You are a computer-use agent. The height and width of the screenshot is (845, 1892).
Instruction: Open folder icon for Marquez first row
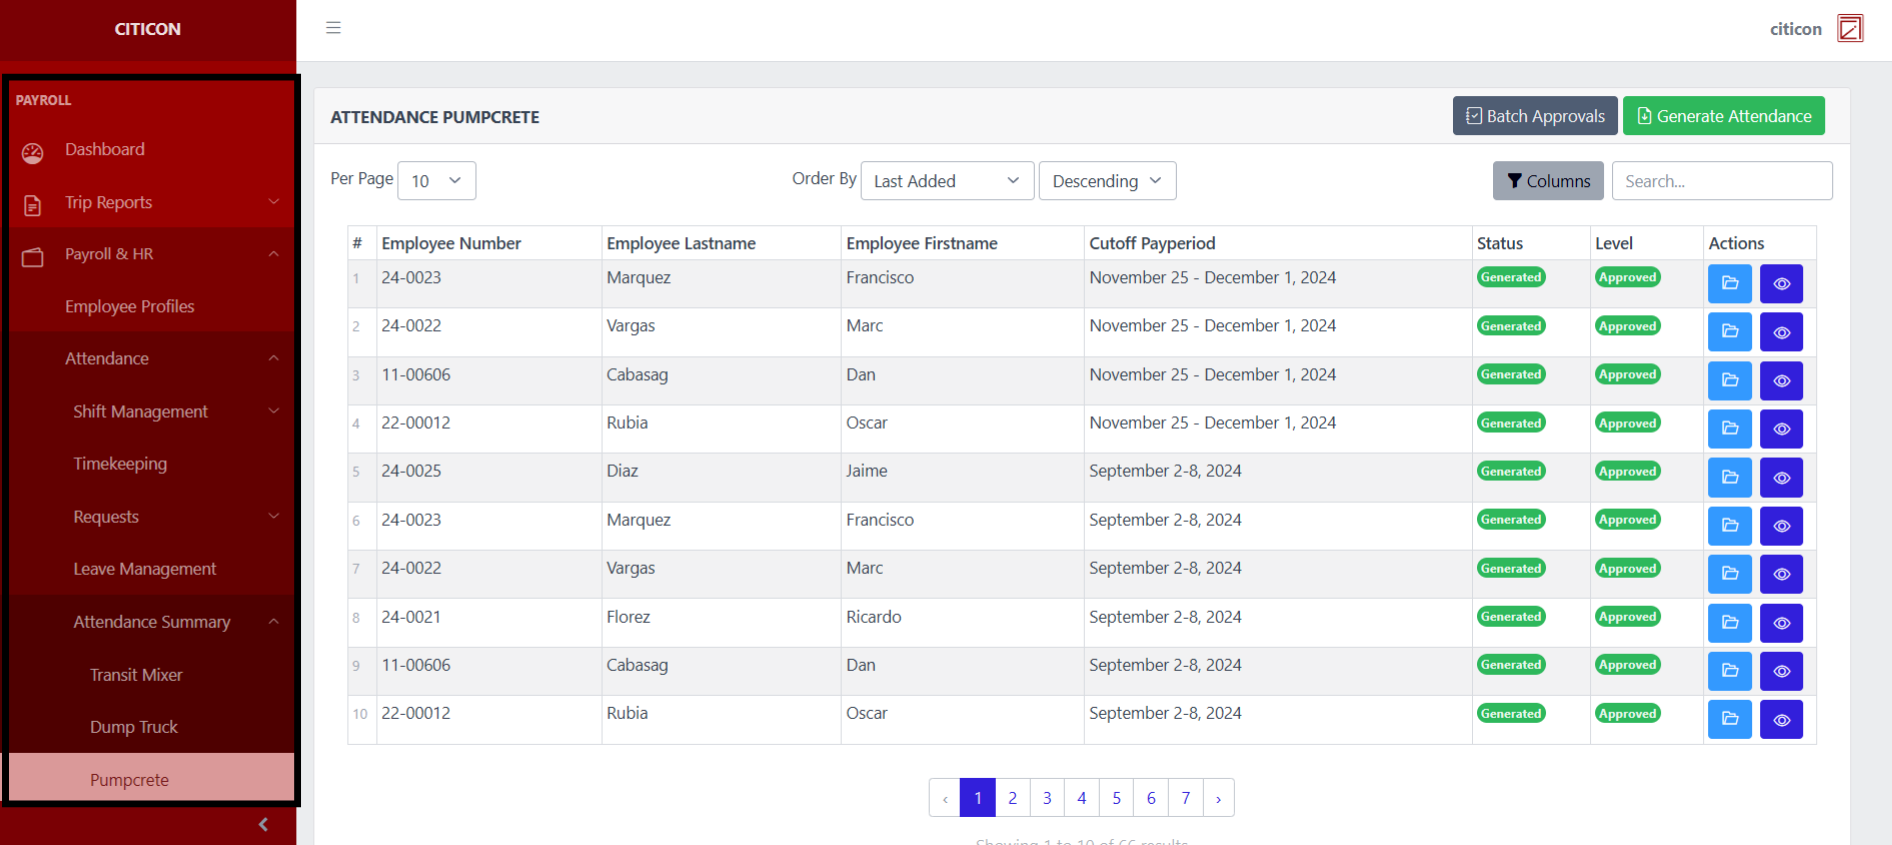pyautogui.click(x=1729, y=284)
